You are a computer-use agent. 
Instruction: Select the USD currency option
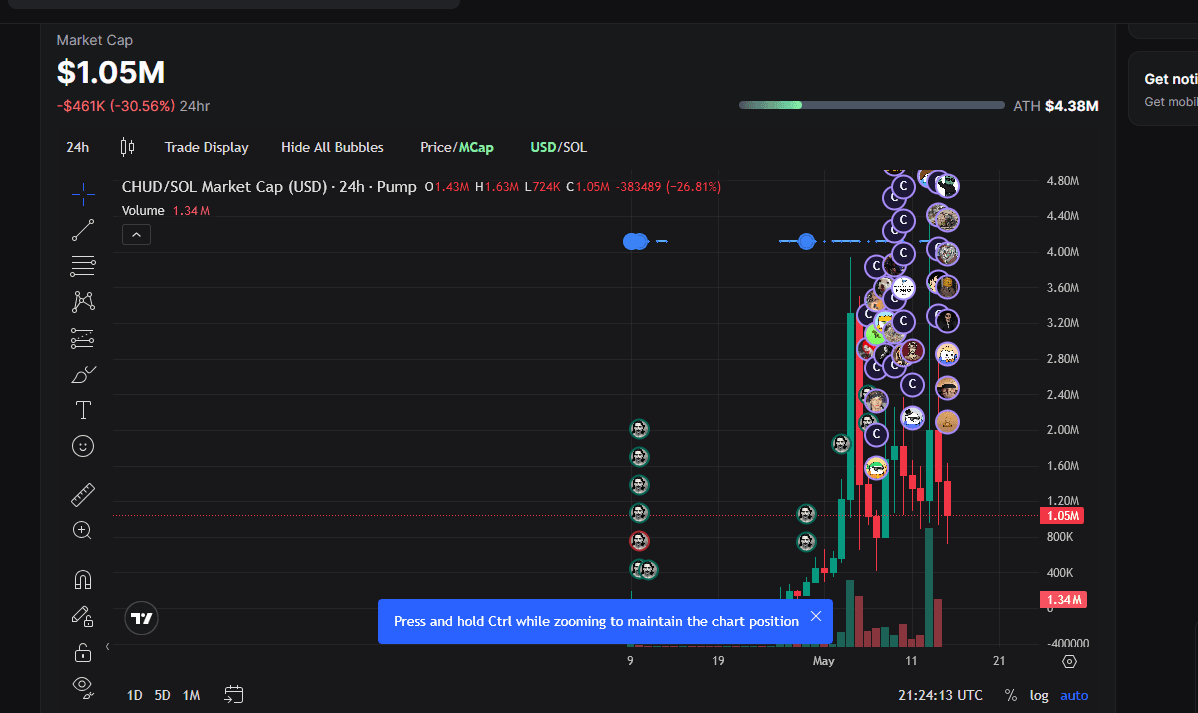click(x=543, y=147)
